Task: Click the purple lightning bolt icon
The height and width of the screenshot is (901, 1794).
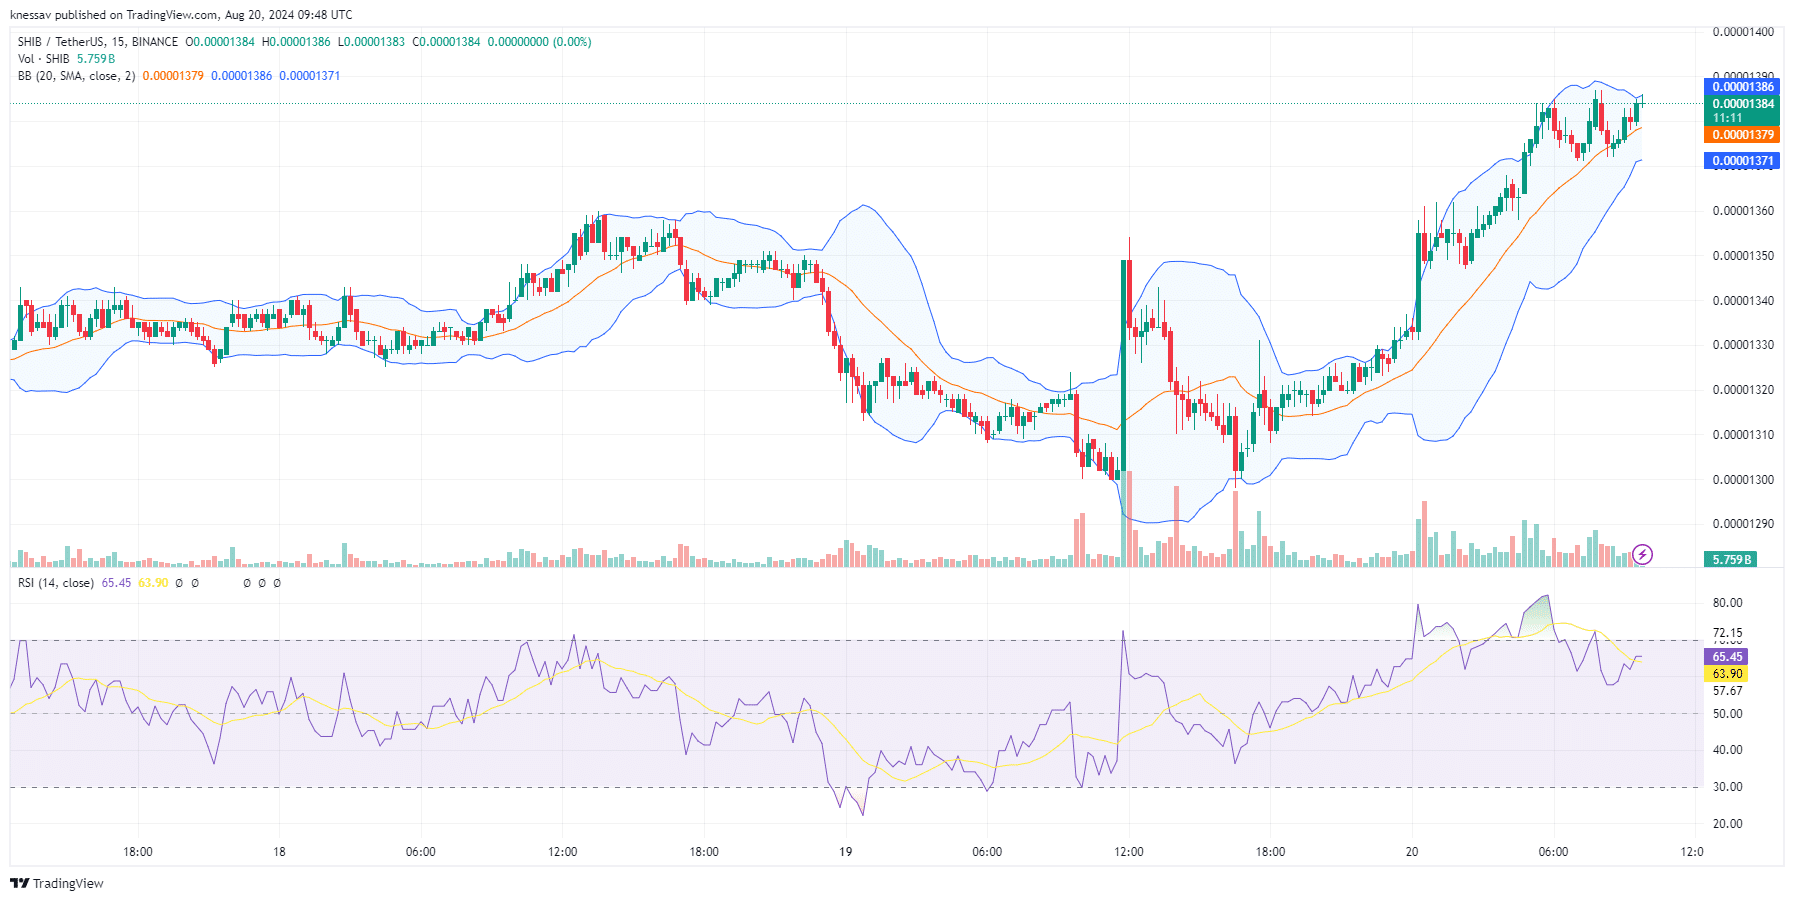Action: [1642, 554]
